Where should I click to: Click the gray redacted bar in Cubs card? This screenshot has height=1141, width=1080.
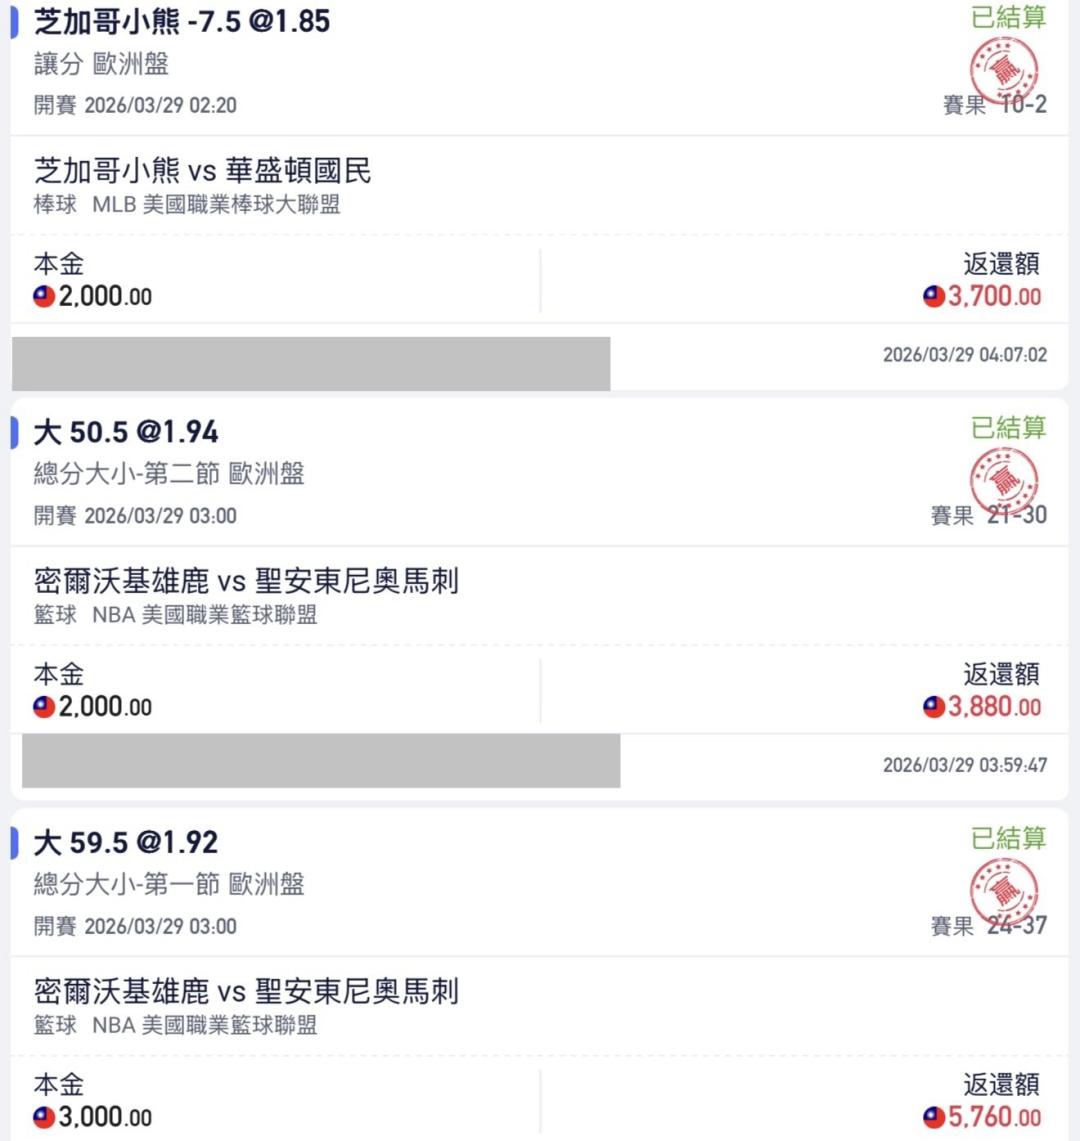tap(311, 363)
